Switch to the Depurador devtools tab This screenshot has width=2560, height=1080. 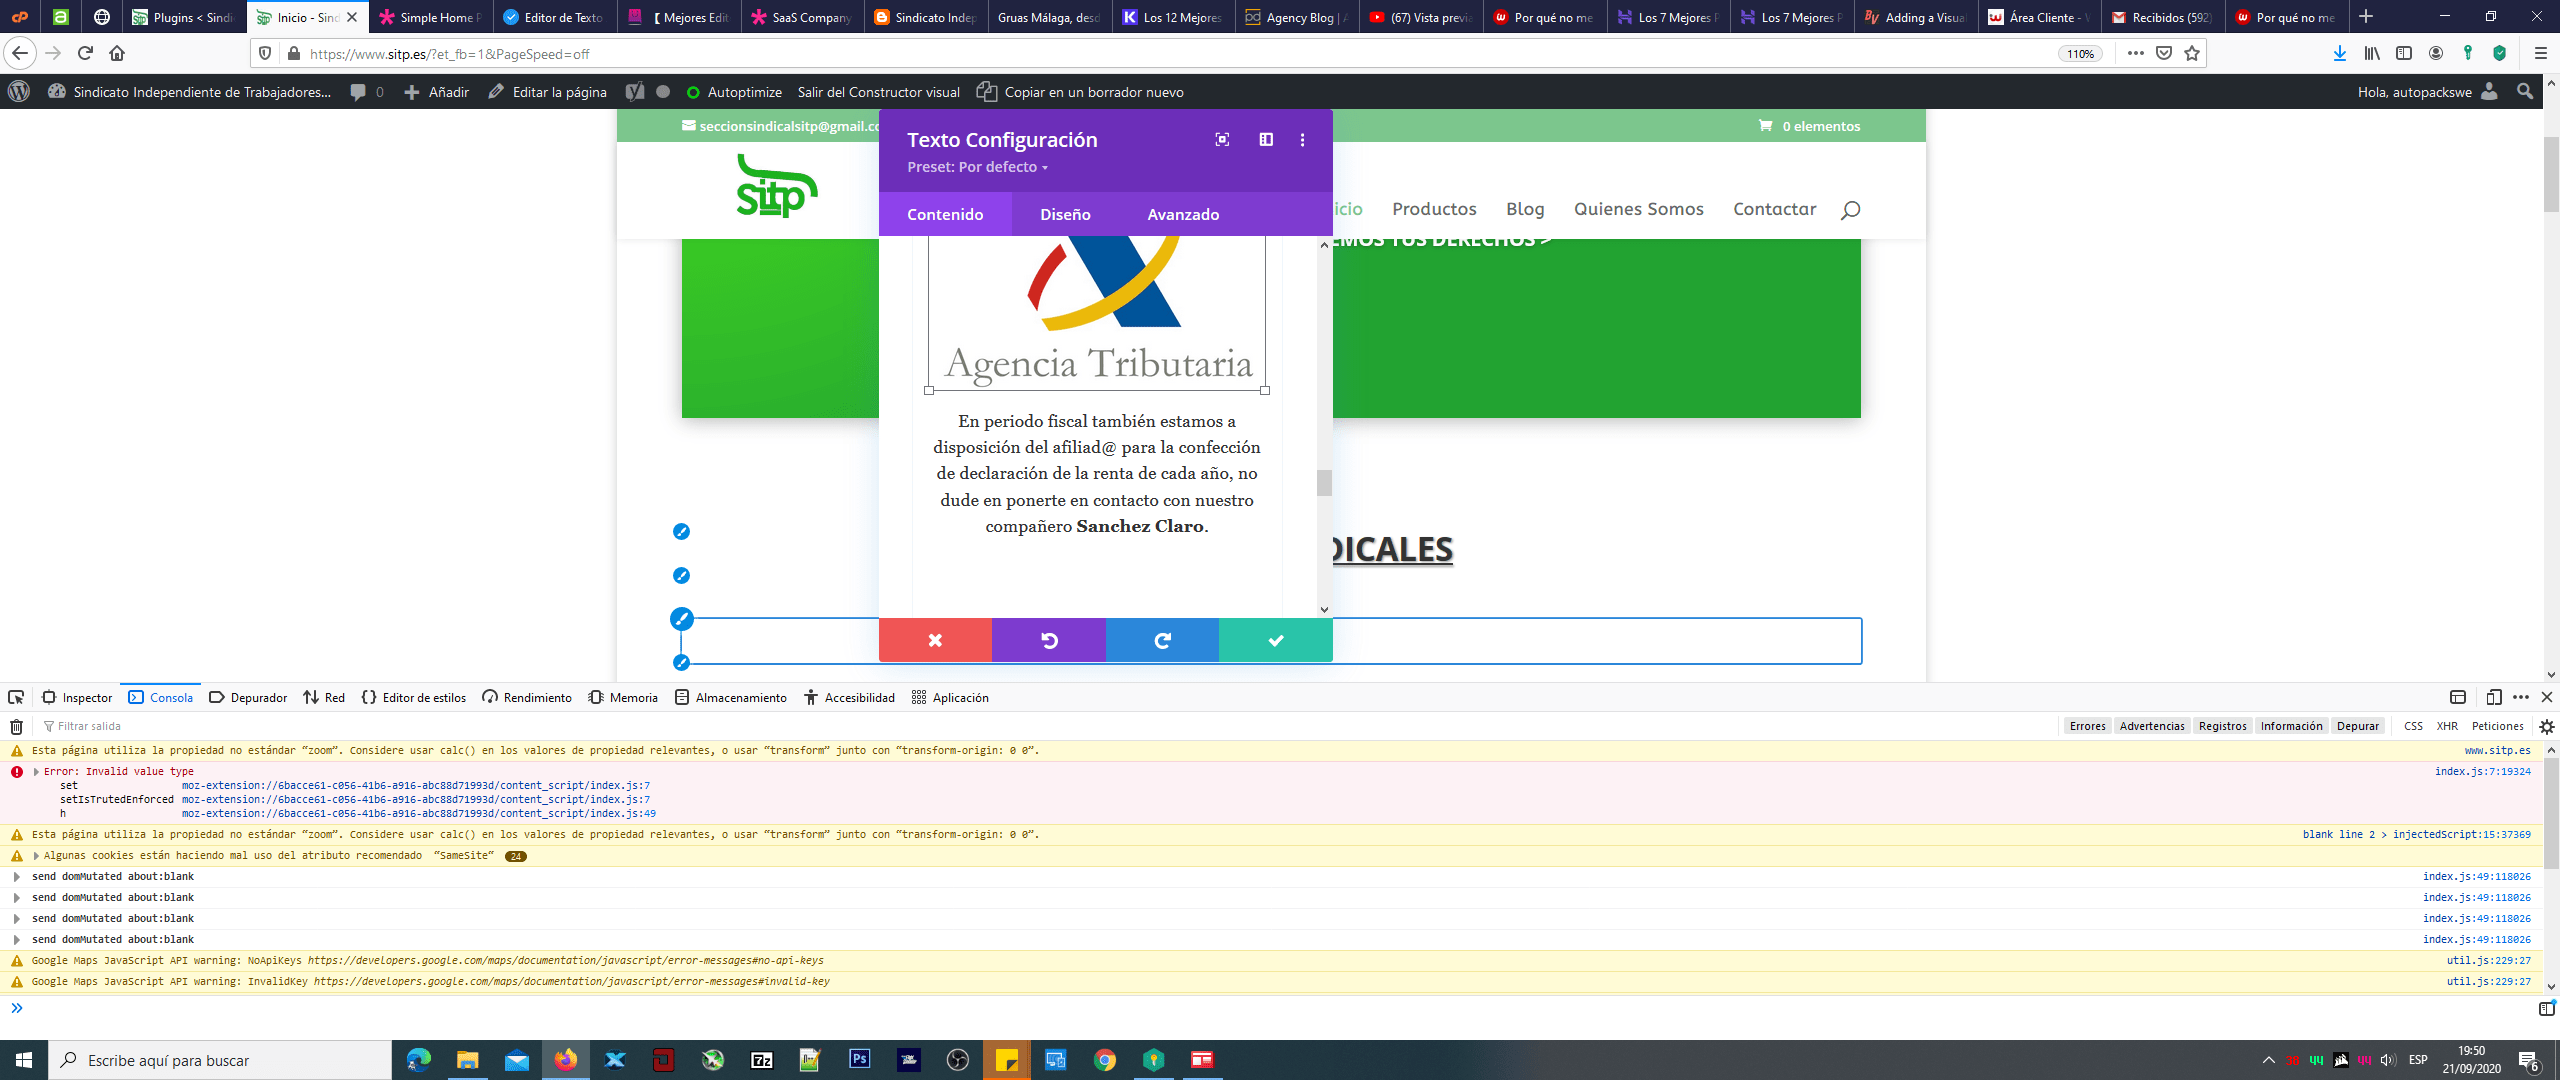pos(248,697)
